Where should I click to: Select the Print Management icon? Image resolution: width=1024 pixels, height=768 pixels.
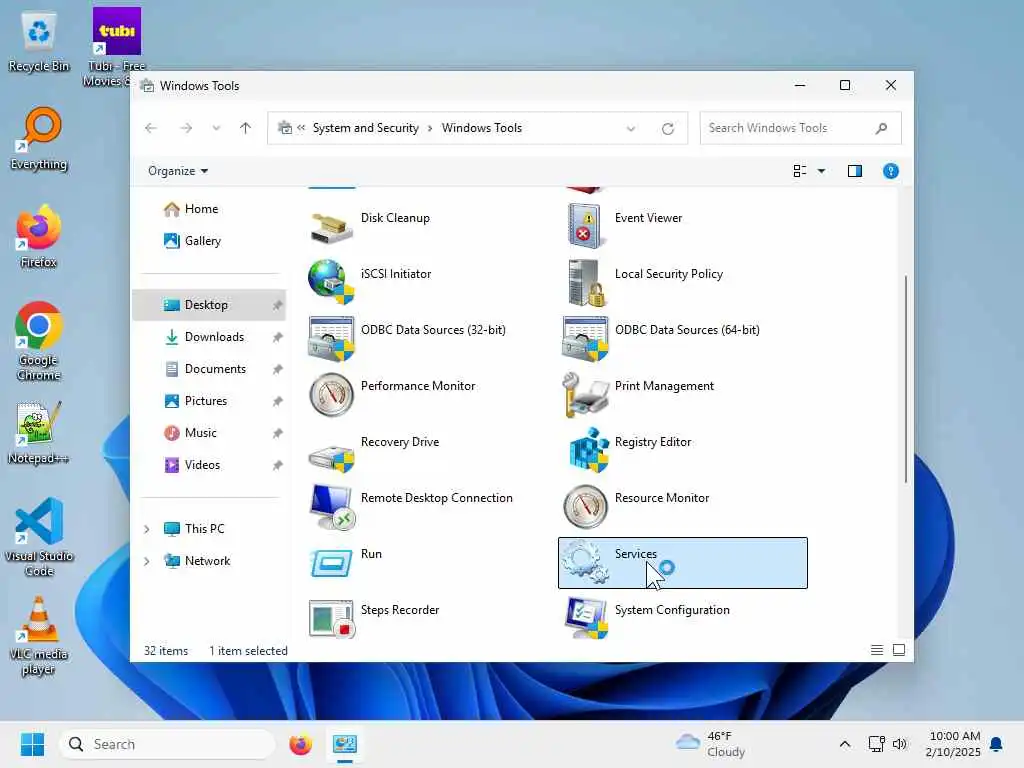585,395
